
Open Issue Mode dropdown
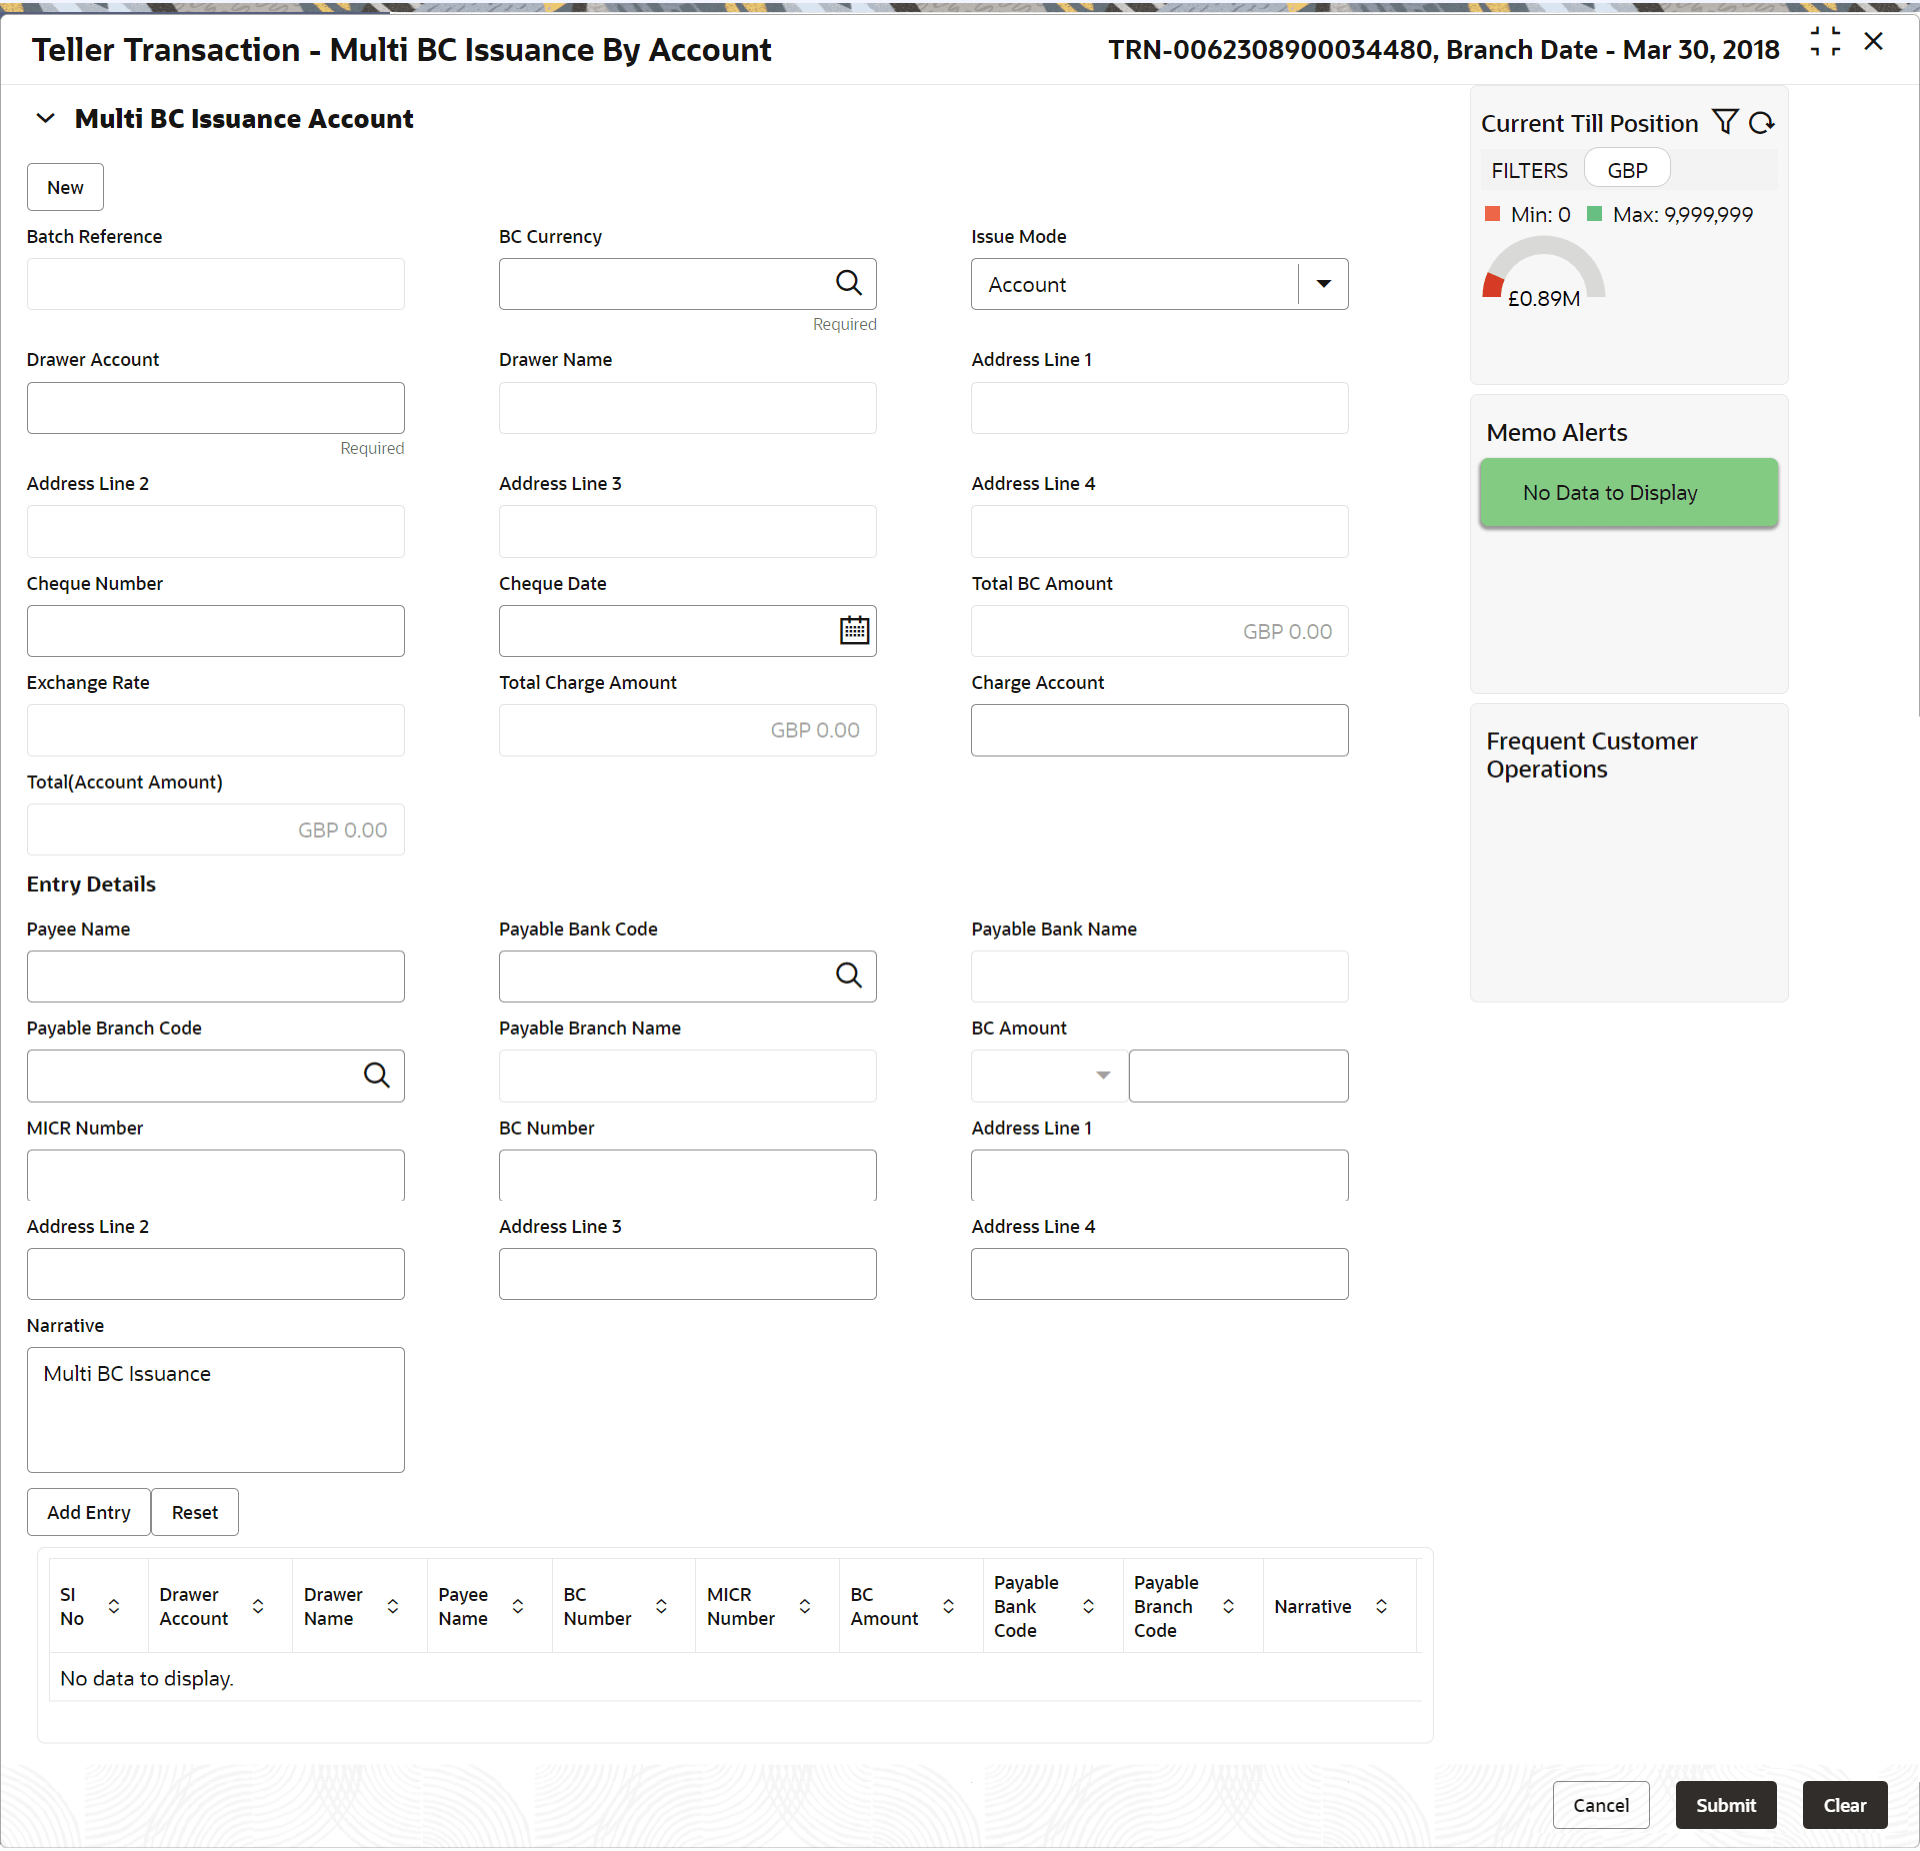click(x=1323, y=284)
